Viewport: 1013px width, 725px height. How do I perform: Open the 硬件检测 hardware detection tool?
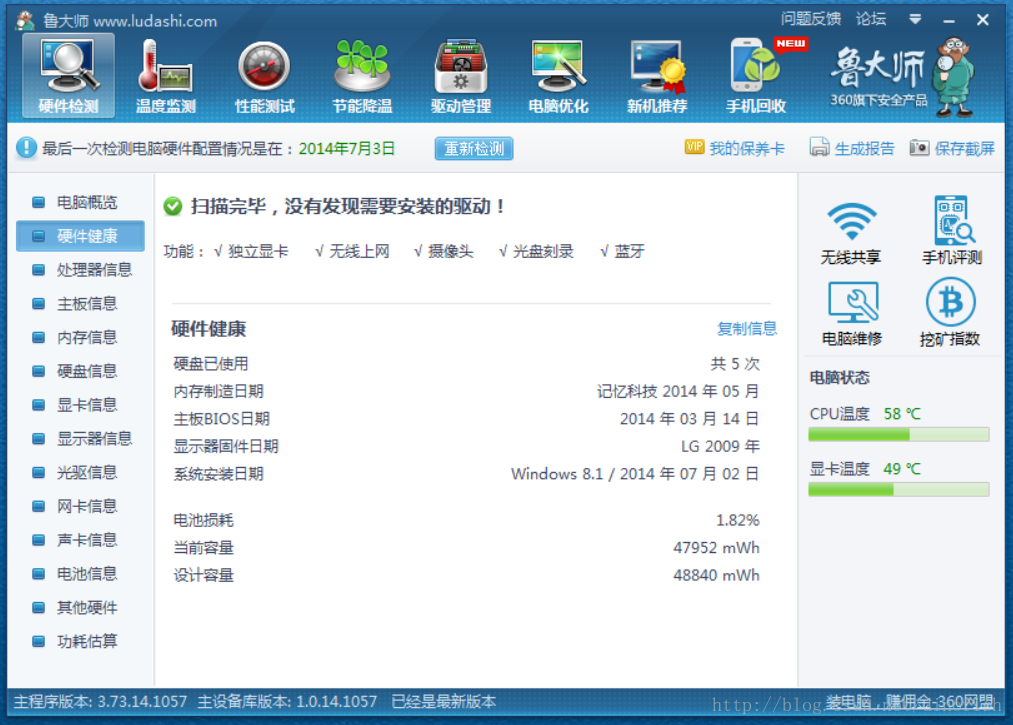click(x=68, y=76)
